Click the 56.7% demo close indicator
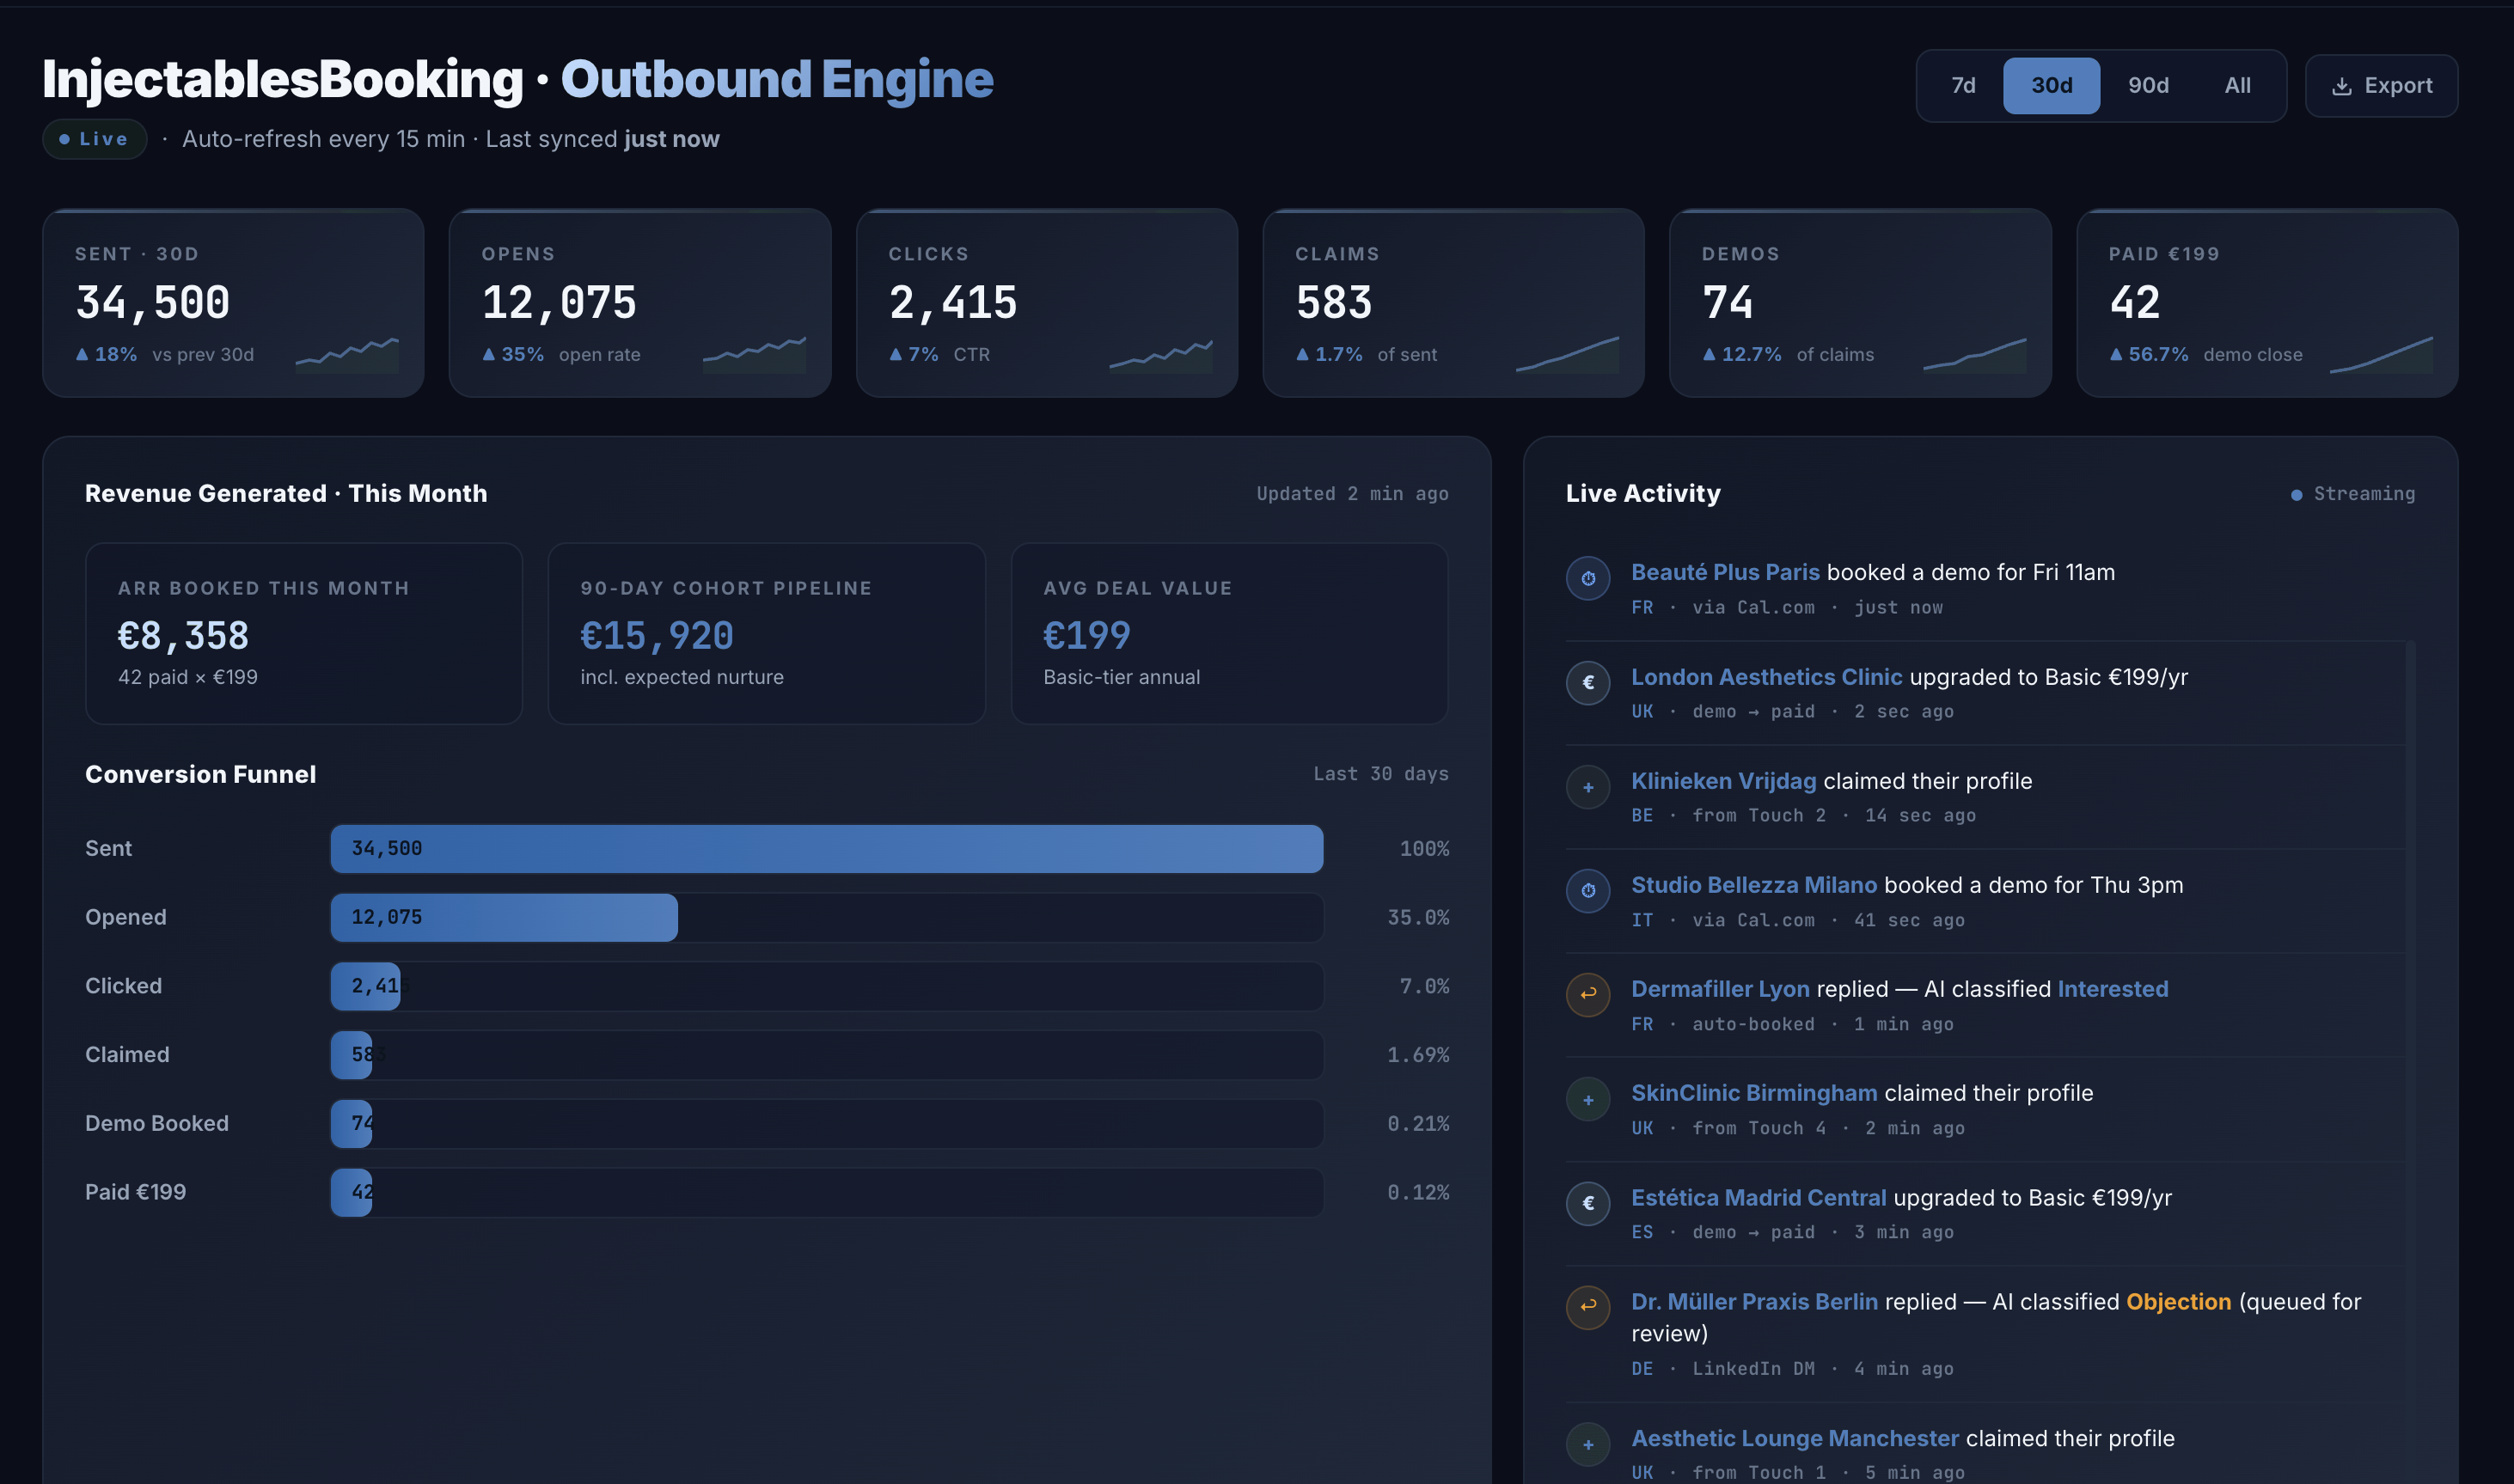 tap(2206, 355)
